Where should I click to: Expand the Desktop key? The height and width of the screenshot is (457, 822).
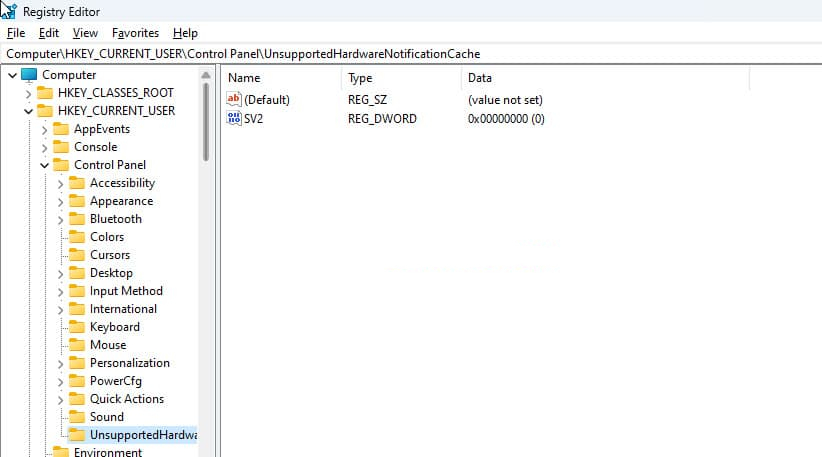[61, 273]
